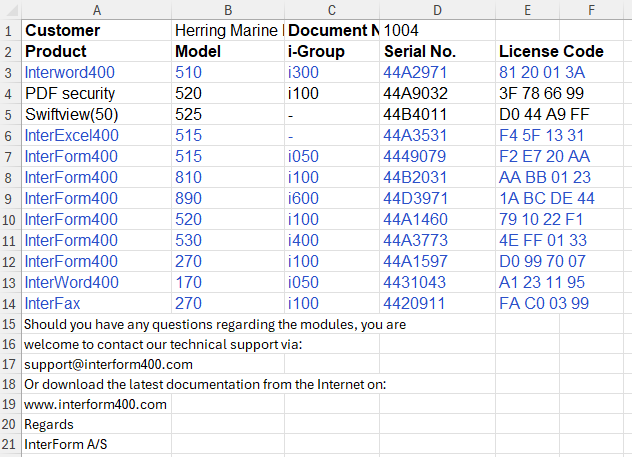Screen dimensions: 632x457
Task: Click serial number 44A1597
Action: tap(437, 261)
